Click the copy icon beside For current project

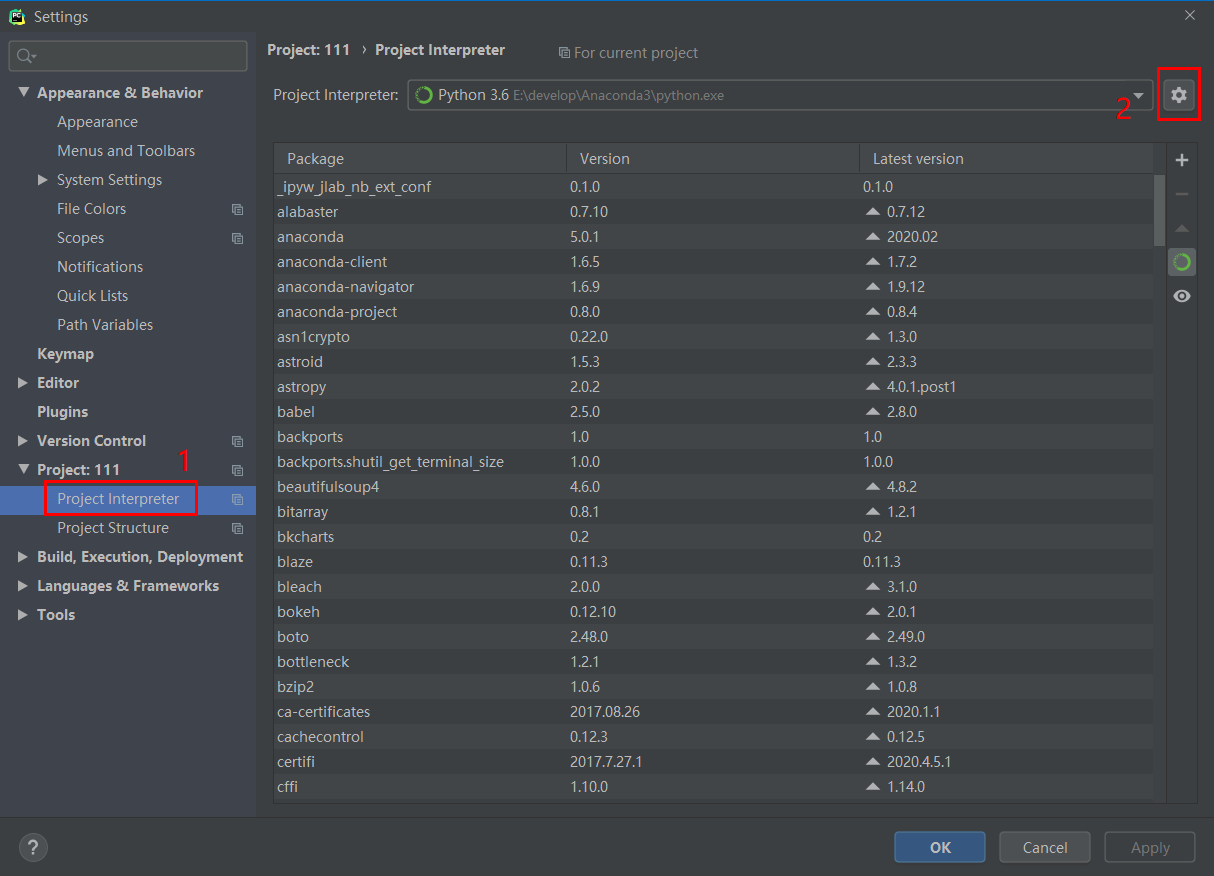[564, 53]
